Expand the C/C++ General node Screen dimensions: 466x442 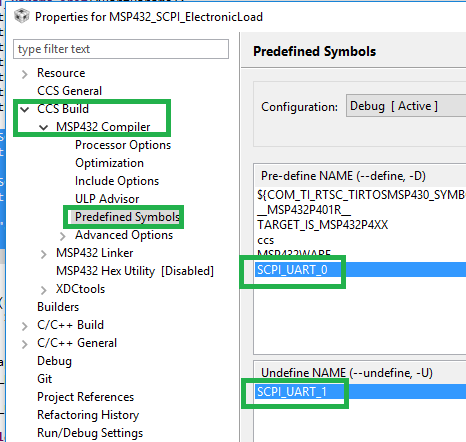point(24,344)
